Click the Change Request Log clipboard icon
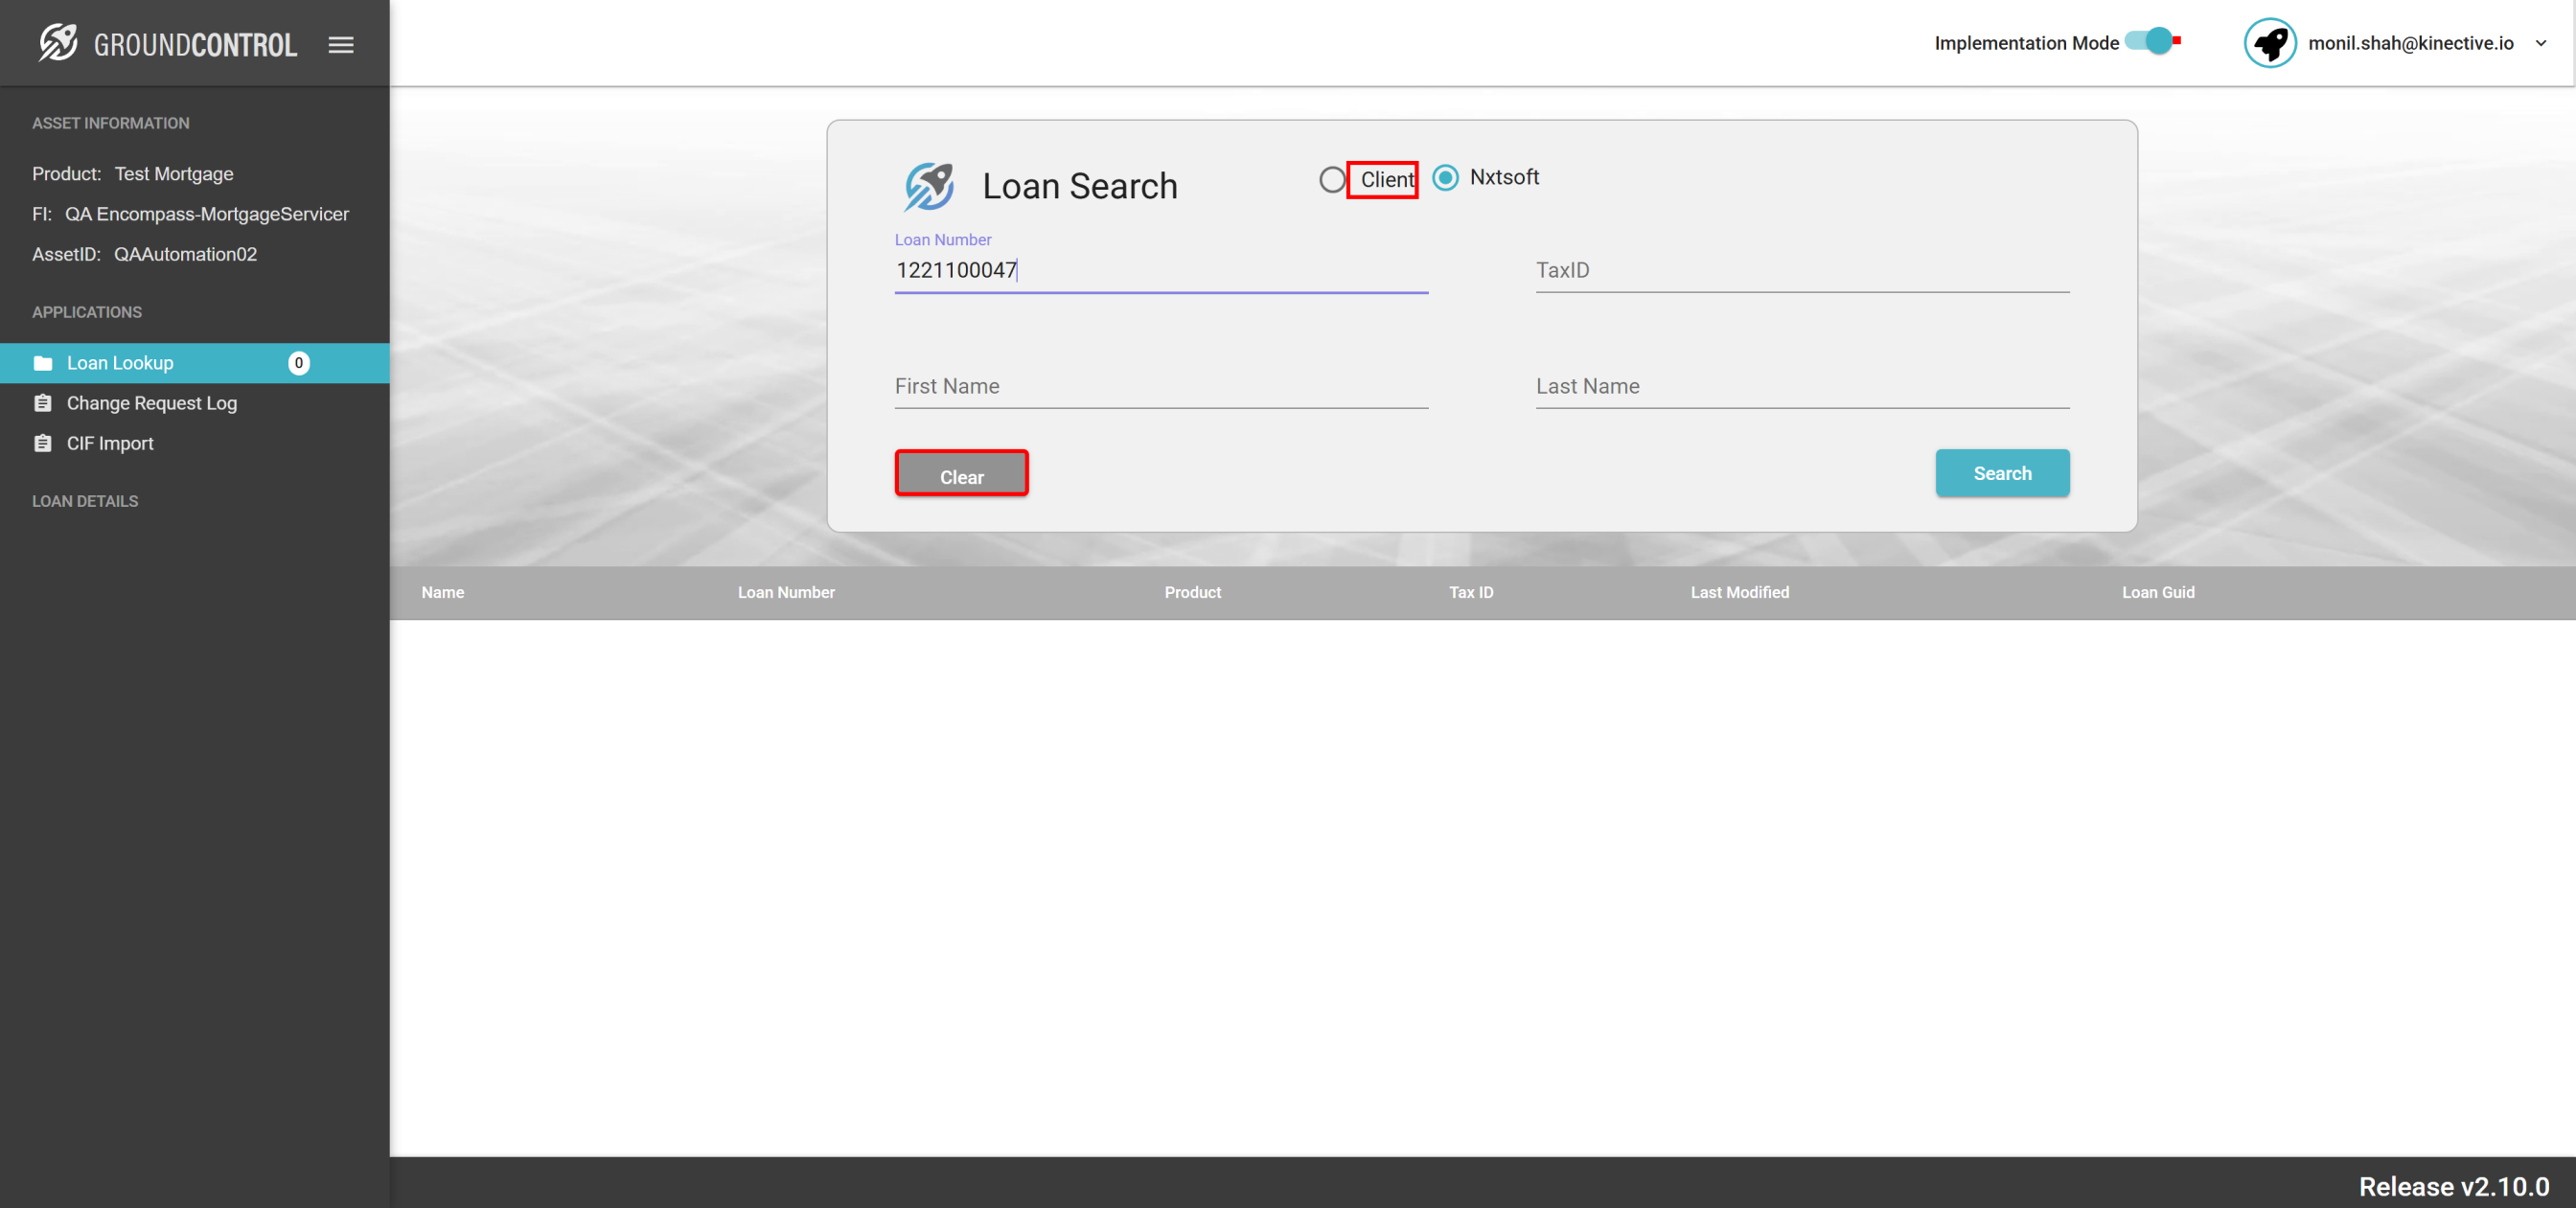Viewport: 2576px width, 1208px height. pyautogui.click(x=43, y=403)
